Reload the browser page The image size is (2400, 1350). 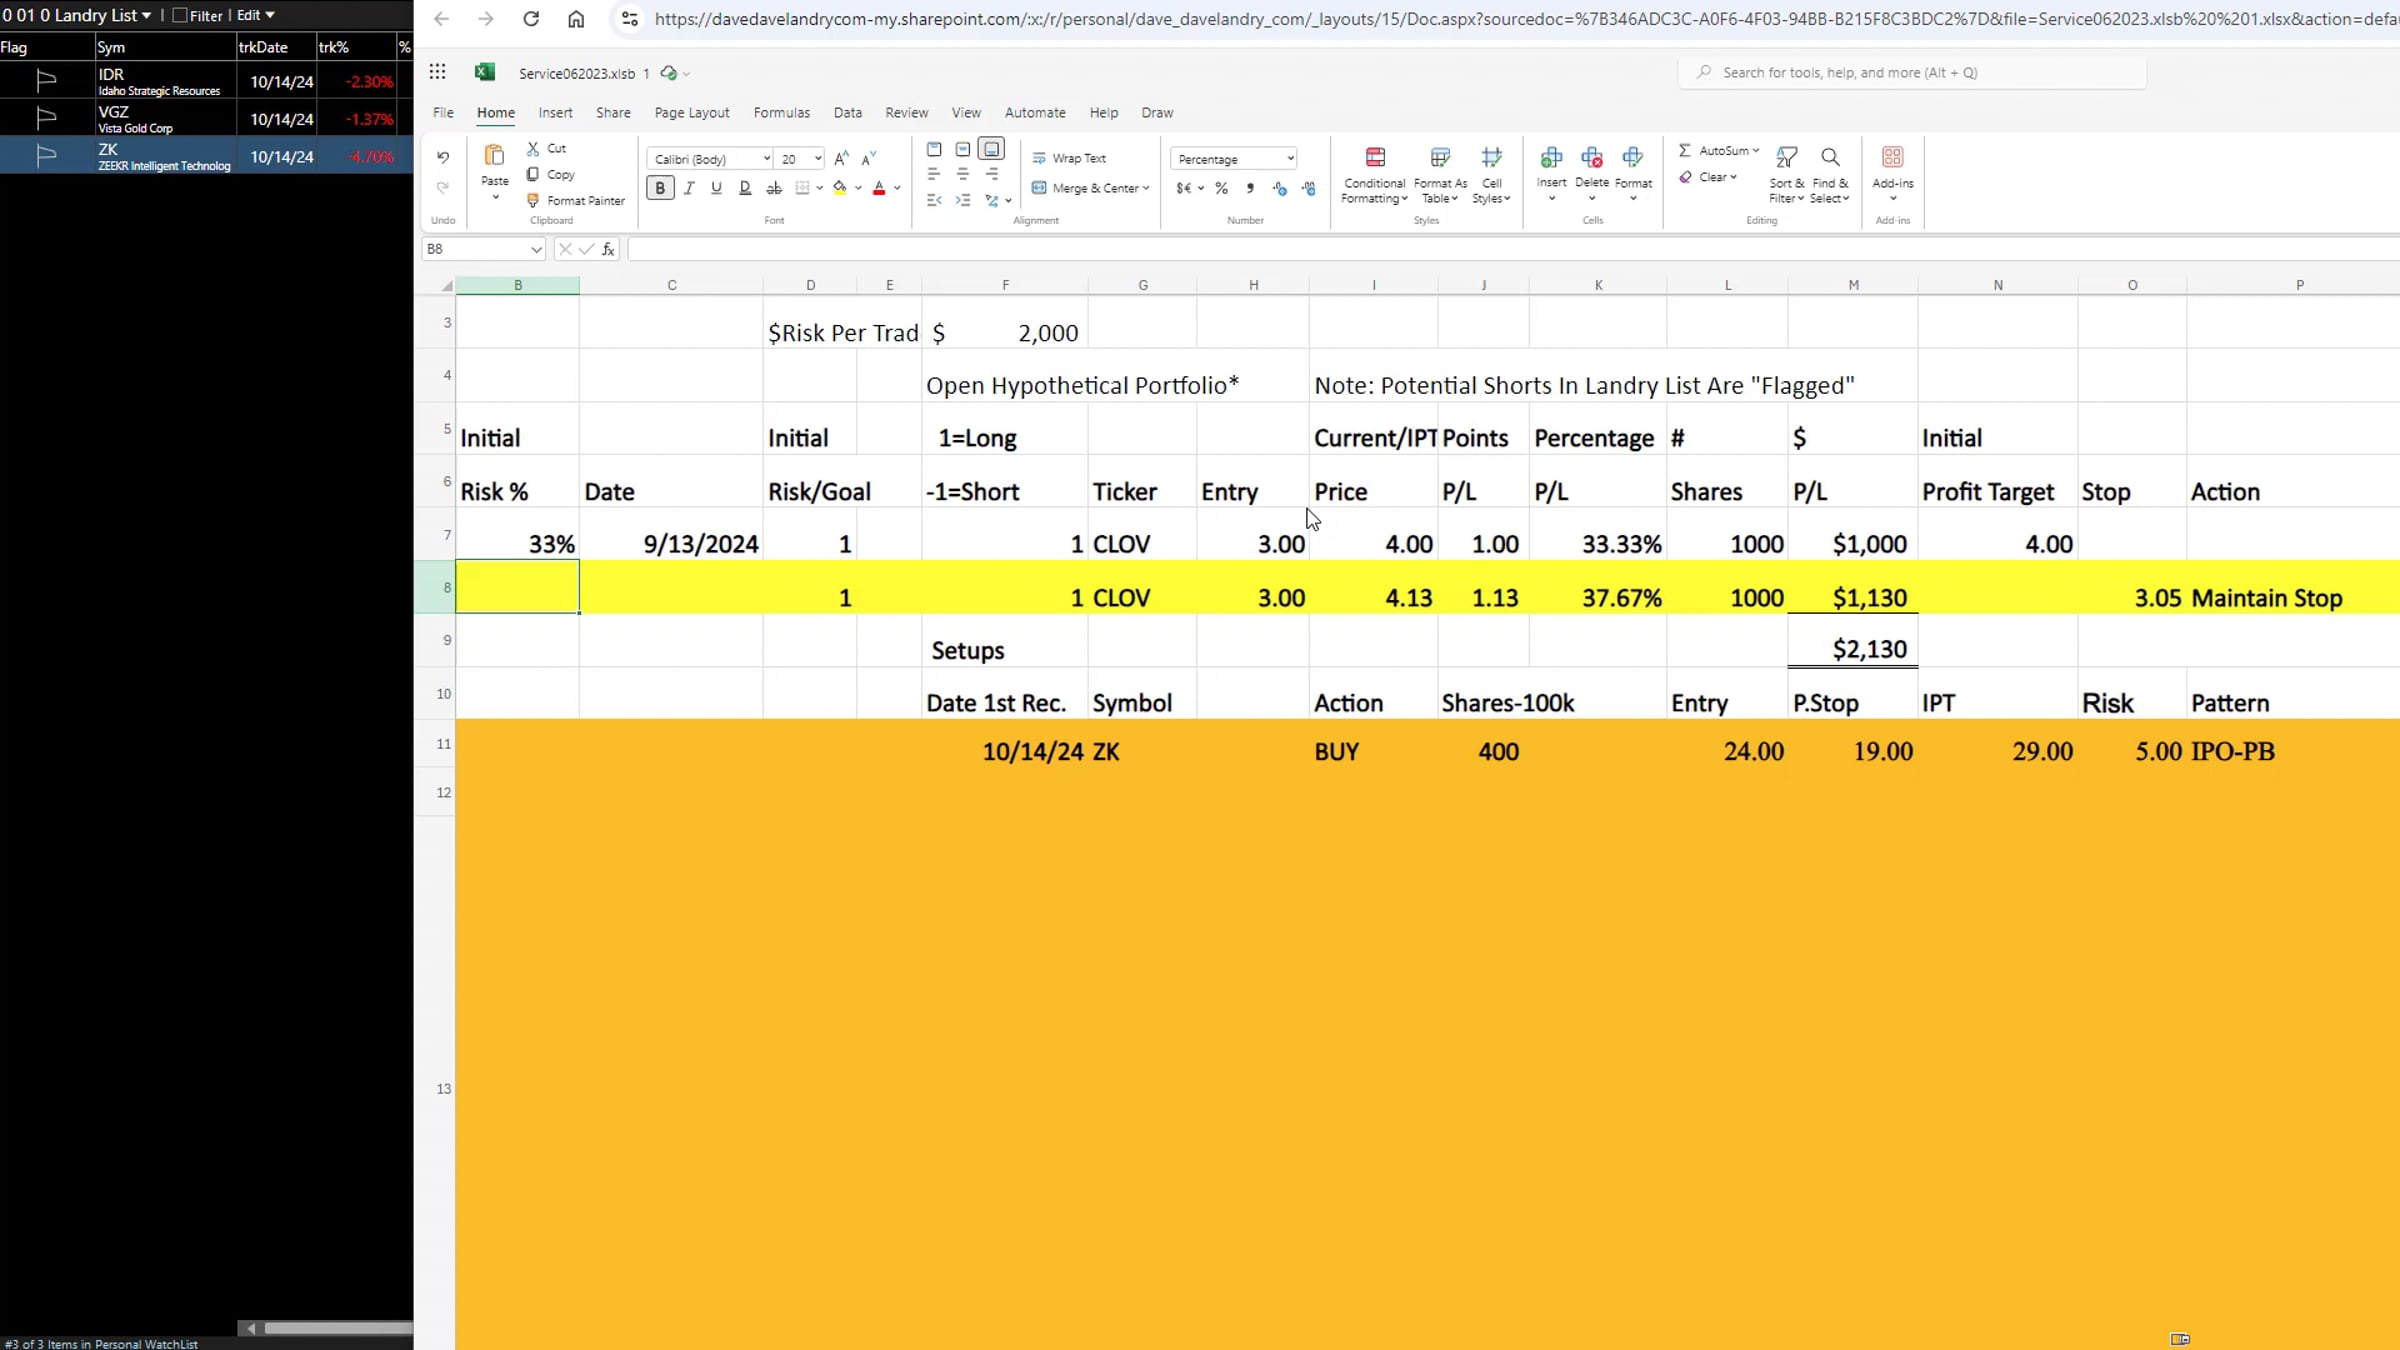[531, 19]
